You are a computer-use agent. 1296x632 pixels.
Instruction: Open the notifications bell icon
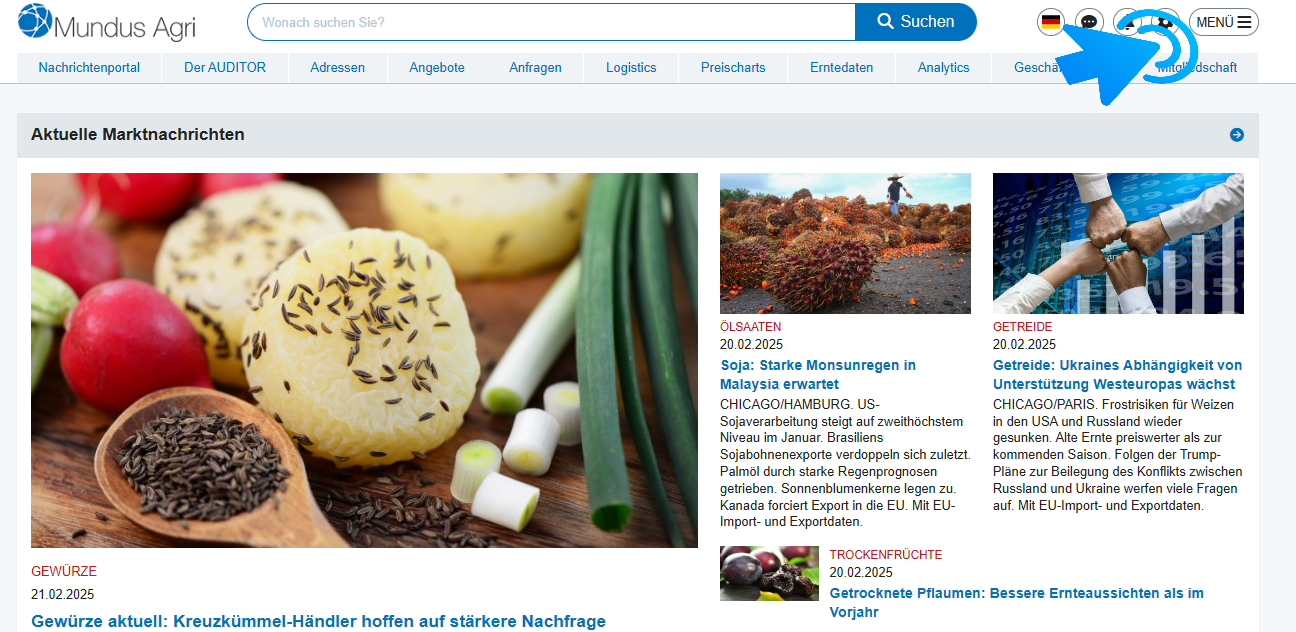tap(1127, 22)
